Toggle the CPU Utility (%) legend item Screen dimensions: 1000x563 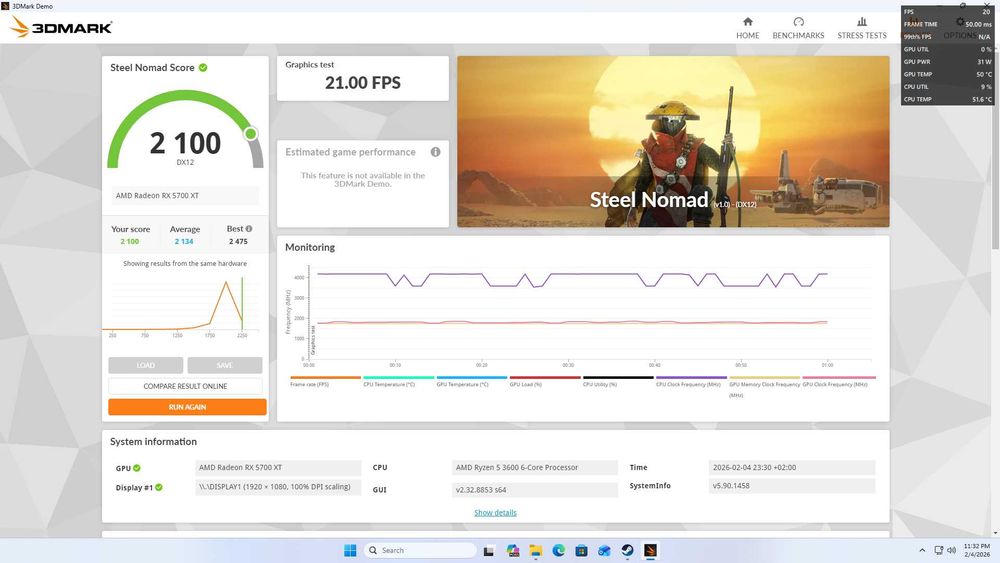click(x=618, y=381)
